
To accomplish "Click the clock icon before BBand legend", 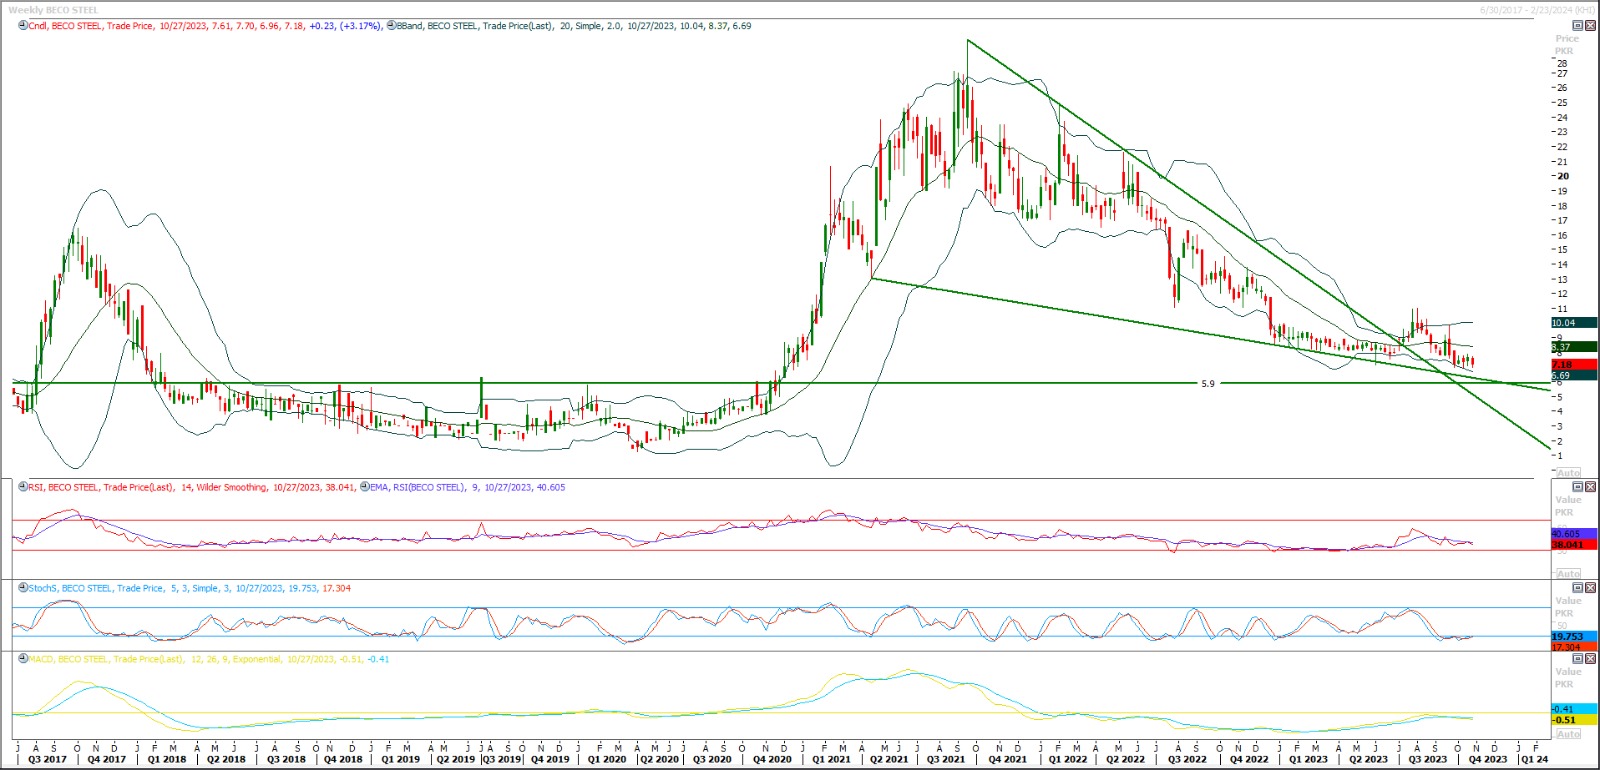I will [x=391, y=26].
